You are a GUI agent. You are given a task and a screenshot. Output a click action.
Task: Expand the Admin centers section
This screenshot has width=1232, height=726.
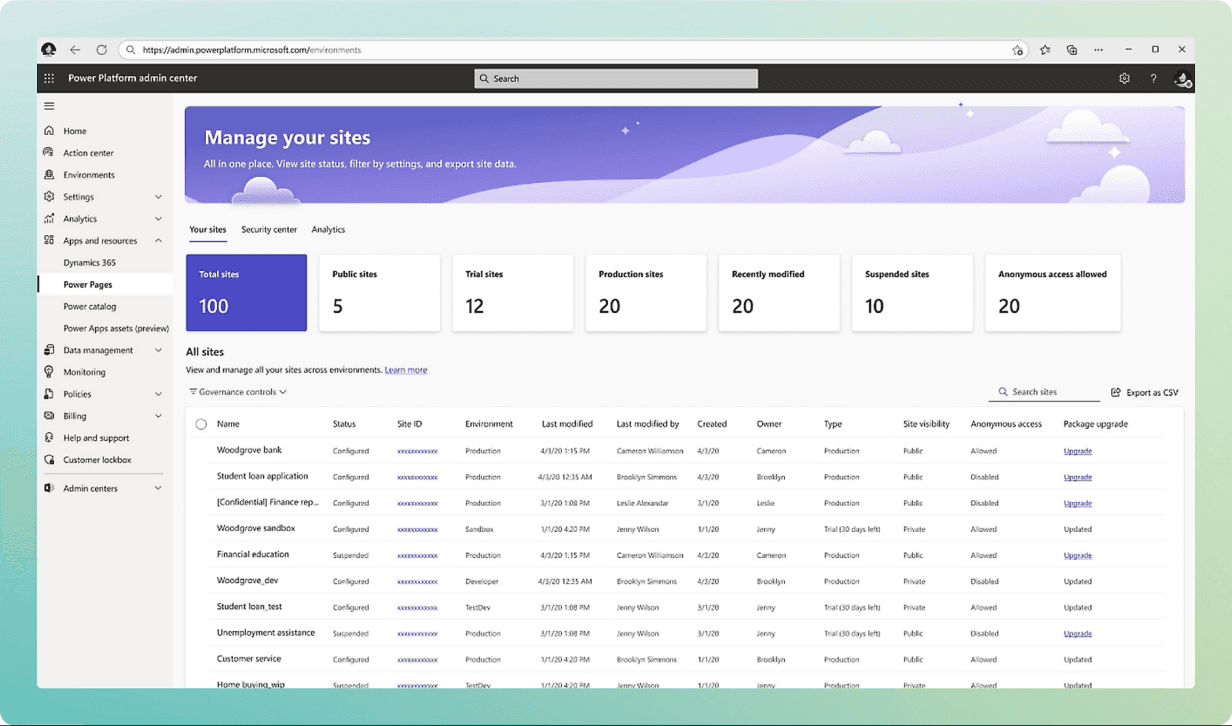158,488
